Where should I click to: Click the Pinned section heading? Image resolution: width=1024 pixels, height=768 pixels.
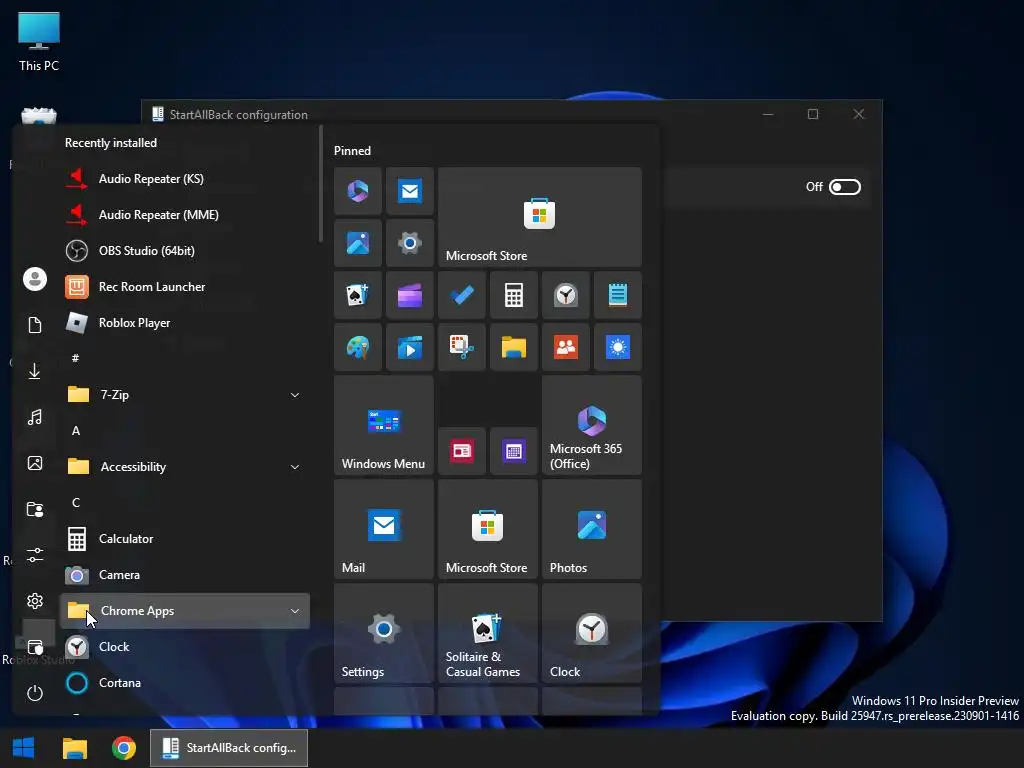tap(352, 151)
